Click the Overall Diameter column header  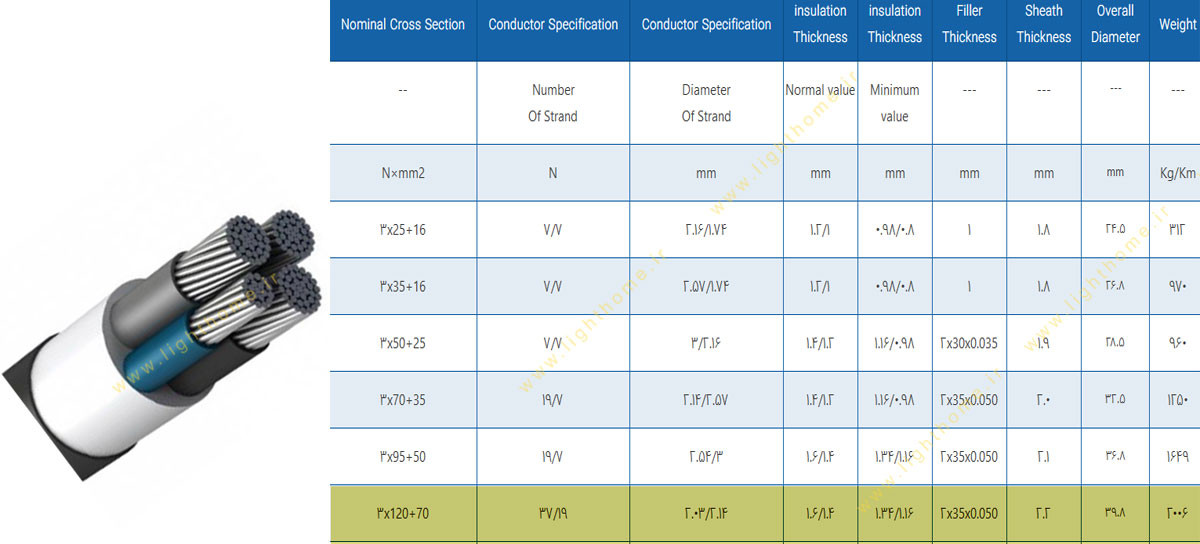(1115, 25)
